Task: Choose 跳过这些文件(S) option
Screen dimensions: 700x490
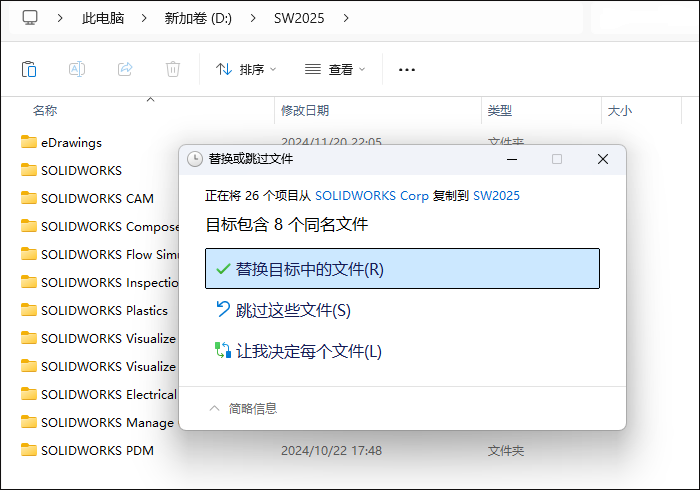Action: tap(402, 310)
